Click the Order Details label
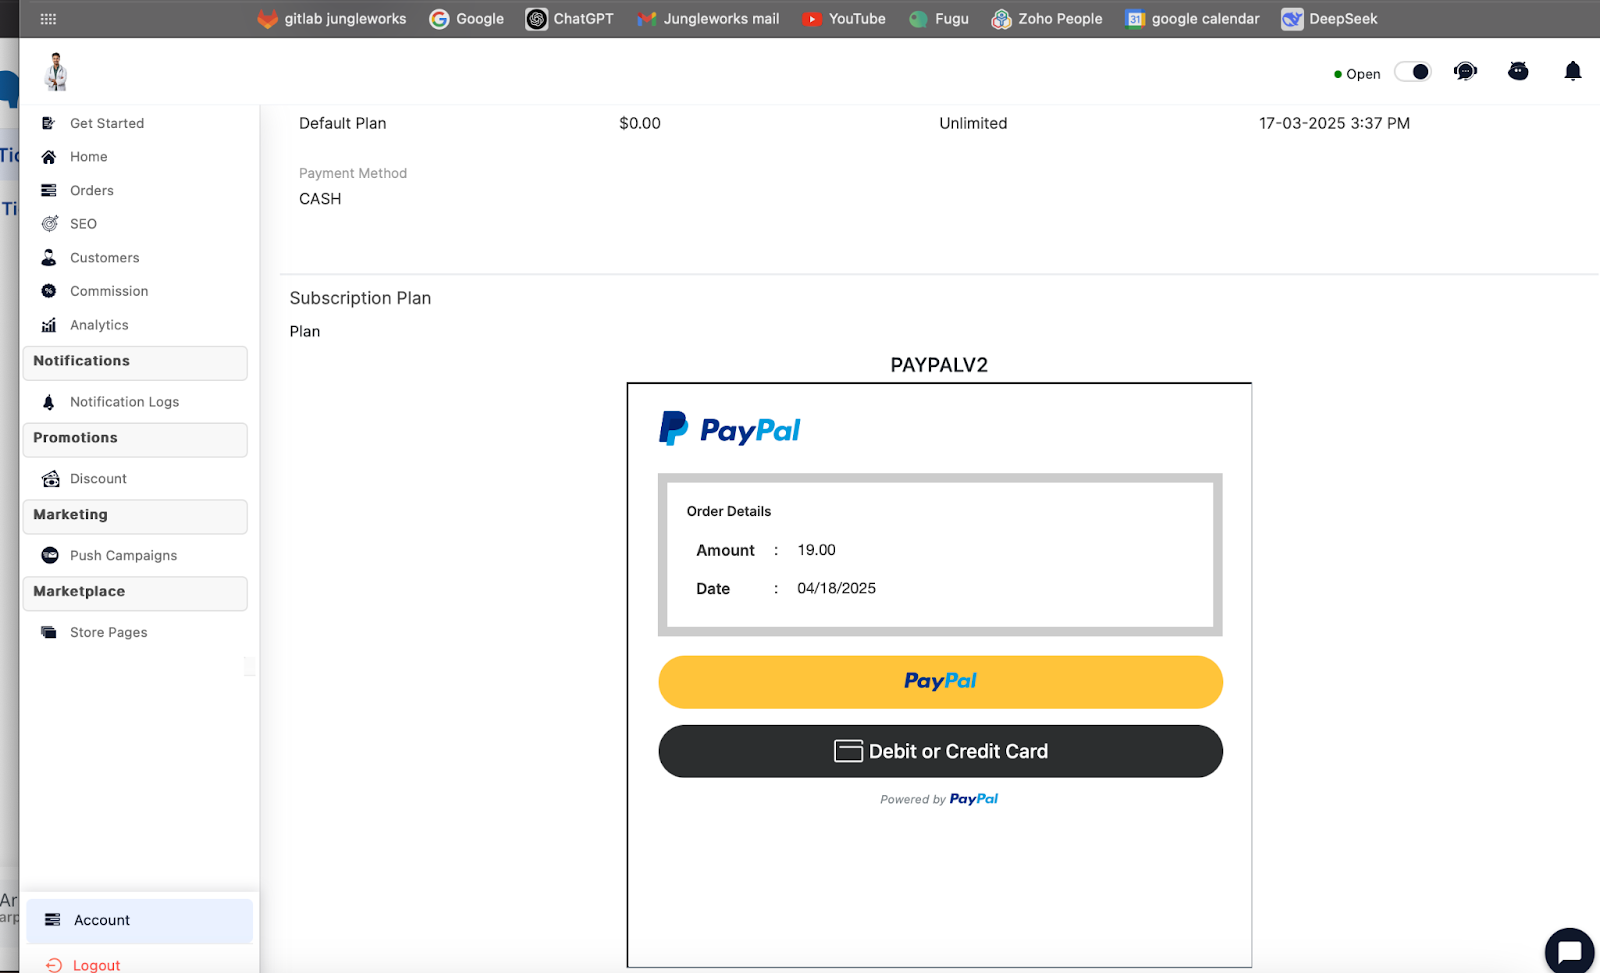 tap(728, 511)
